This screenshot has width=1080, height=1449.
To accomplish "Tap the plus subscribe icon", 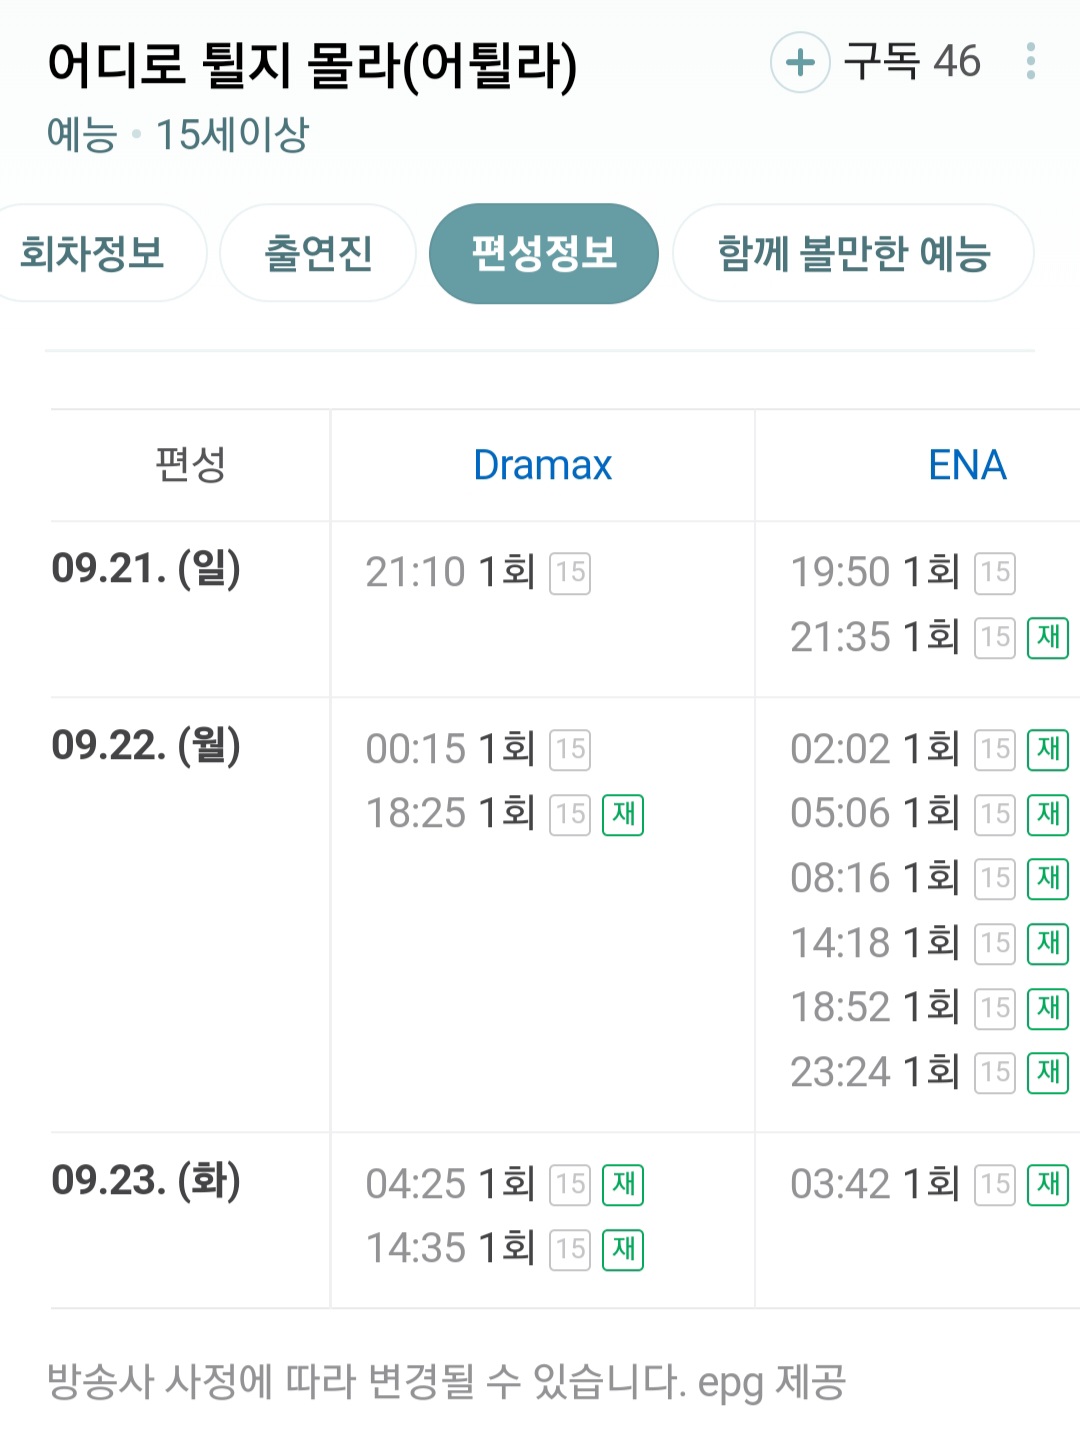I will click(x=800, y=62).
